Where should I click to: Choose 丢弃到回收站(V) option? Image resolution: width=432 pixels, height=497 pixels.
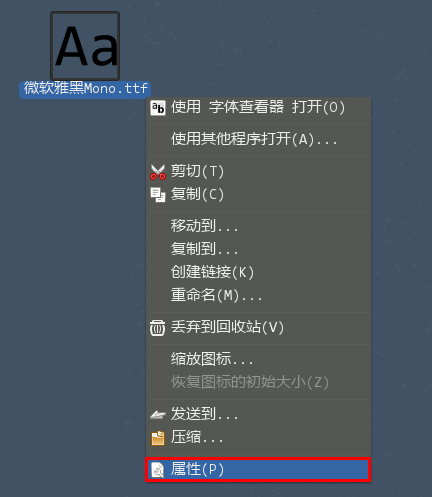(258, 327)
